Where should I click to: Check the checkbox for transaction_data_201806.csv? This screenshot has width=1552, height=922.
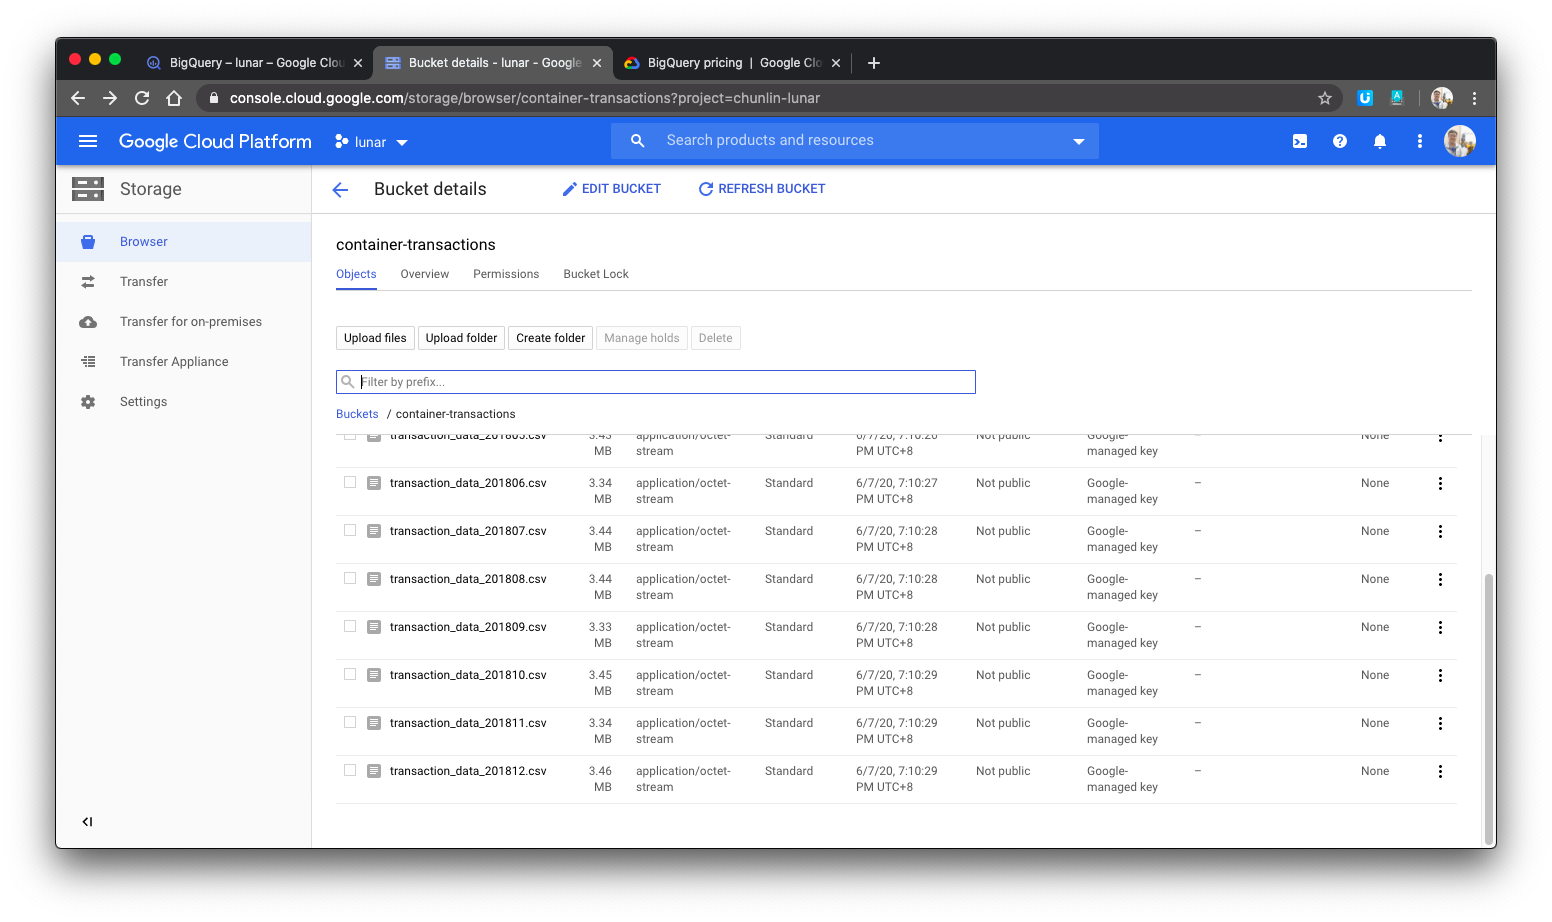click(x=349, y=482)
